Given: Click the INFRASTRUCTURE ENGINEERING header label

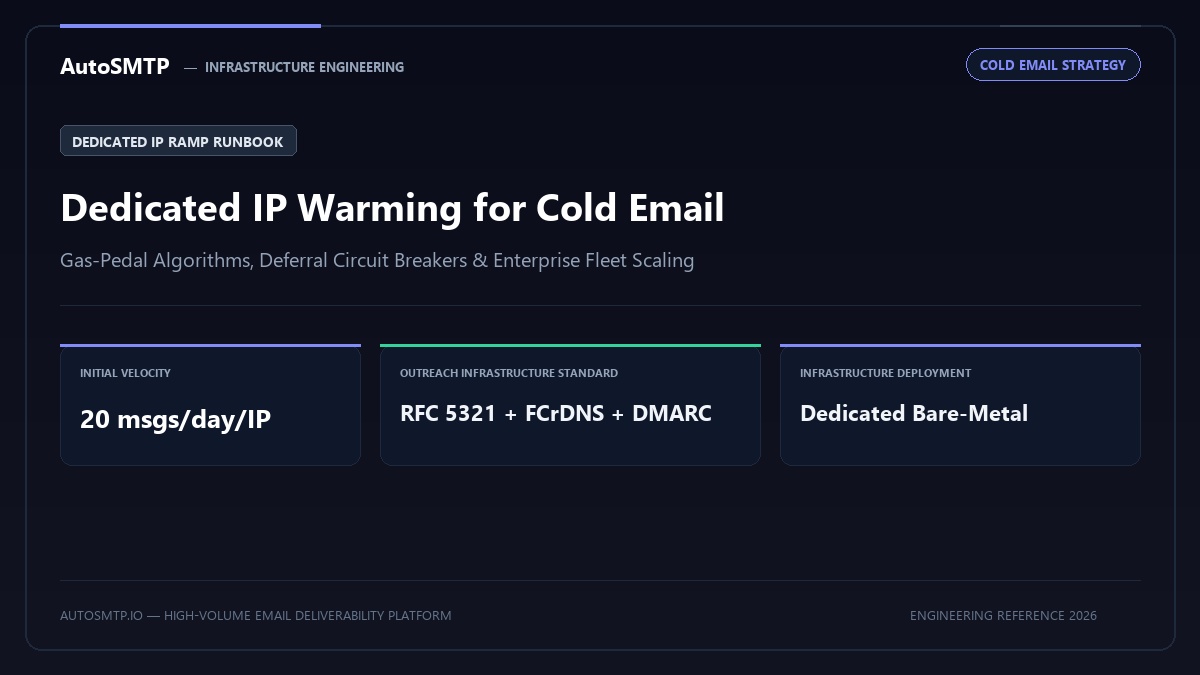Looking at the screenshot, I should click(304, 67).
